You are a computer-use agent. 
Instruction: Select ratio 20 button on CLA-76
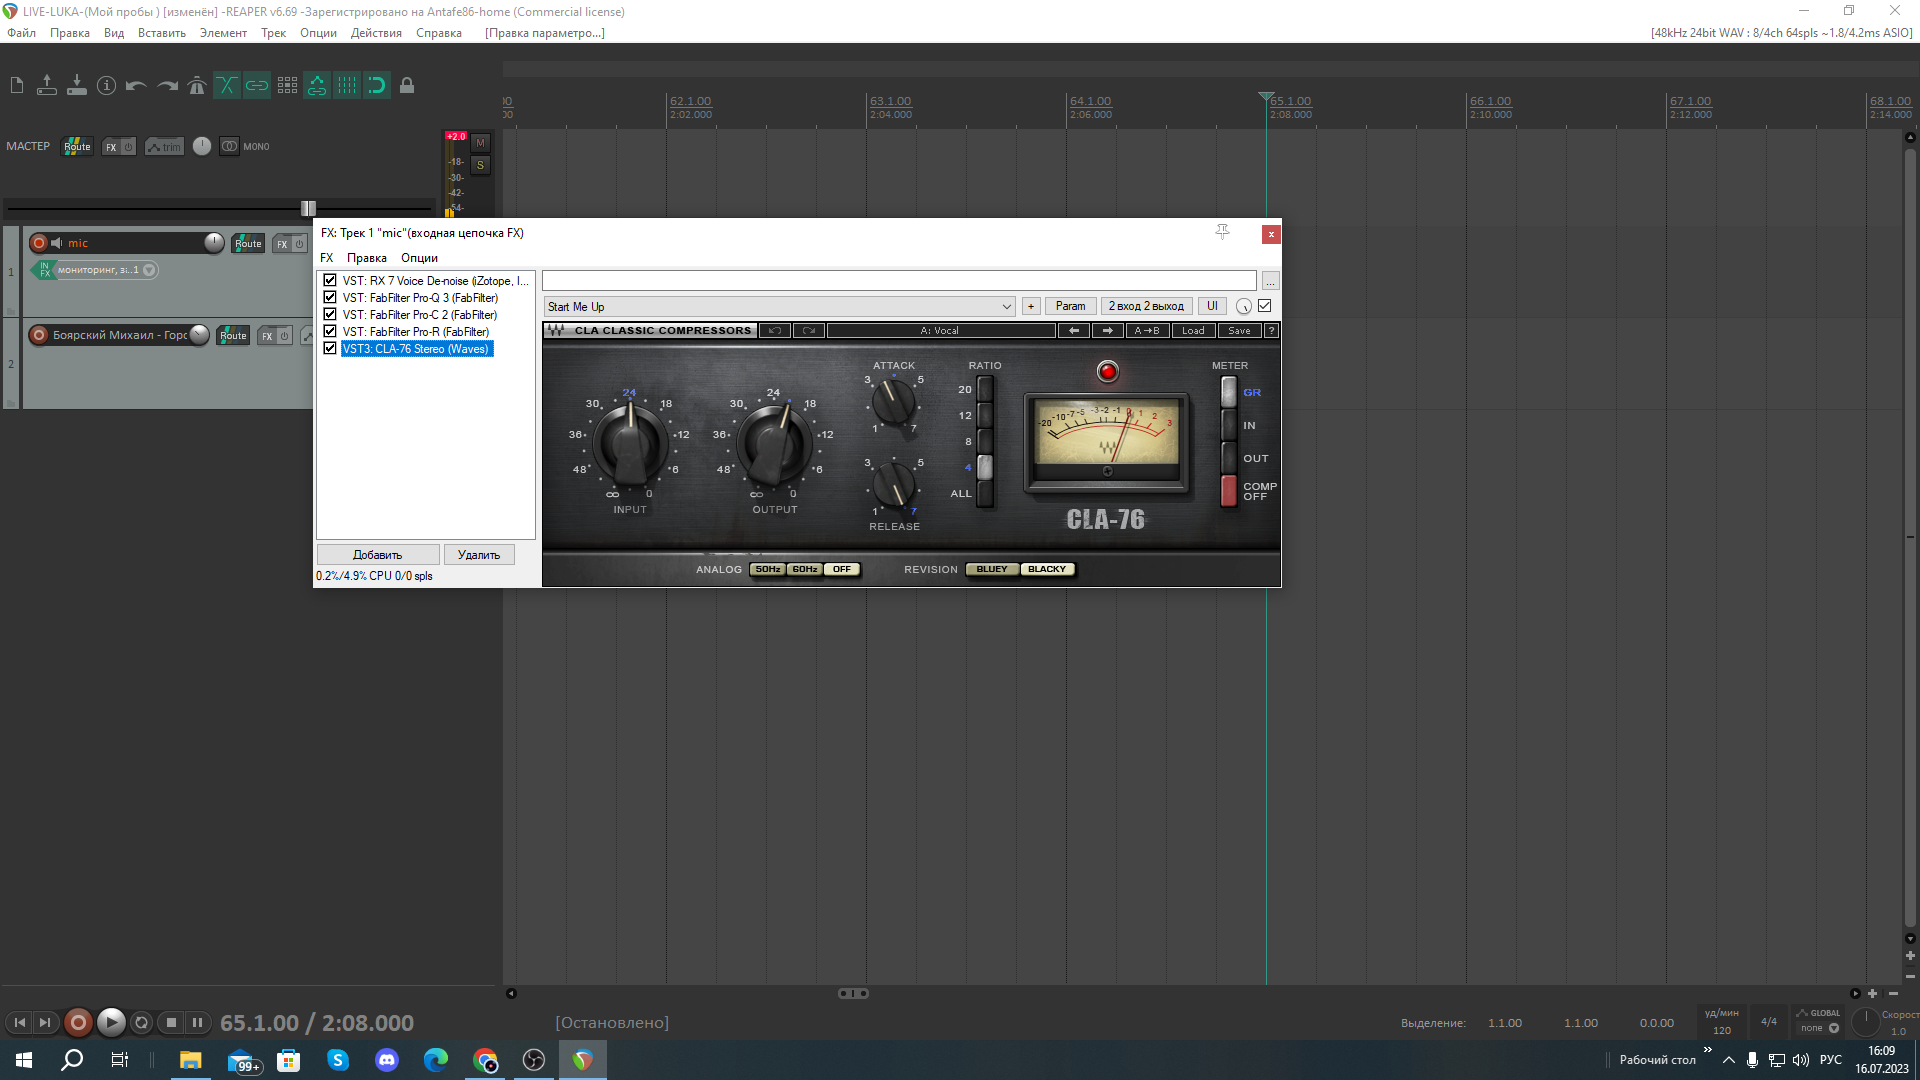pyautogui.click(x=985, y=389)
